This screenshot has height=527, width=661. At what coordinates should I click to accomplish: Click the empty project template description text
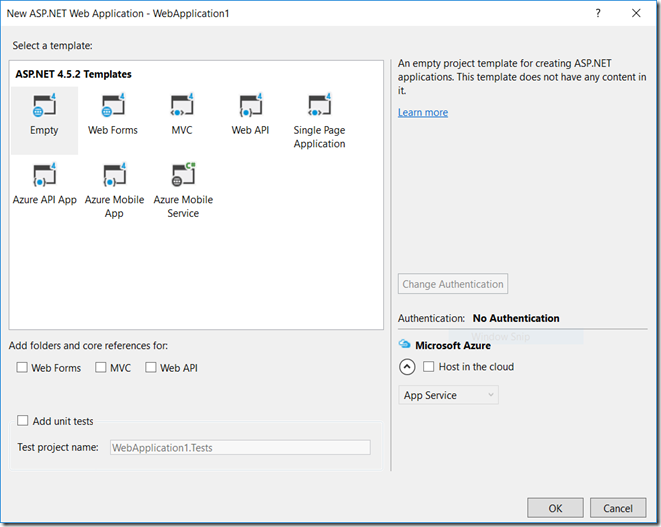(x=522, y=77)
